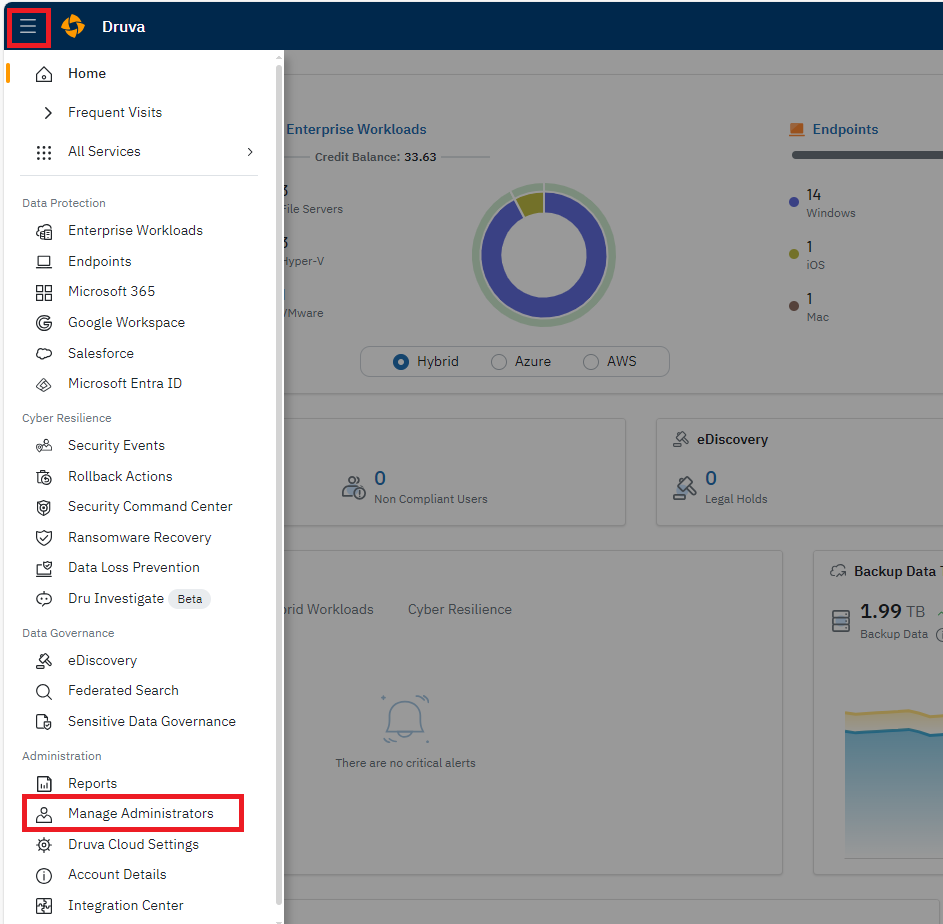943x924 pixels.
Task: Click the Mac brown legend dot
Action: pos(794,306)
